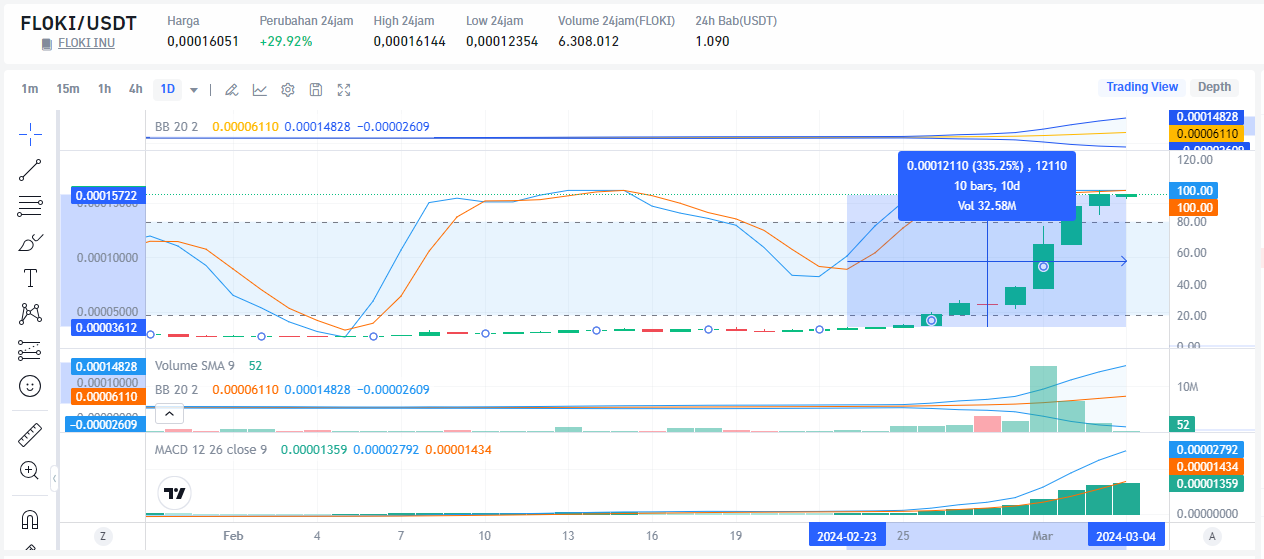Image resolution: width=1264 pixels, height=559 pixels.
Task: Collapse the drawing toolbar side handle
Action: (54, 480)
